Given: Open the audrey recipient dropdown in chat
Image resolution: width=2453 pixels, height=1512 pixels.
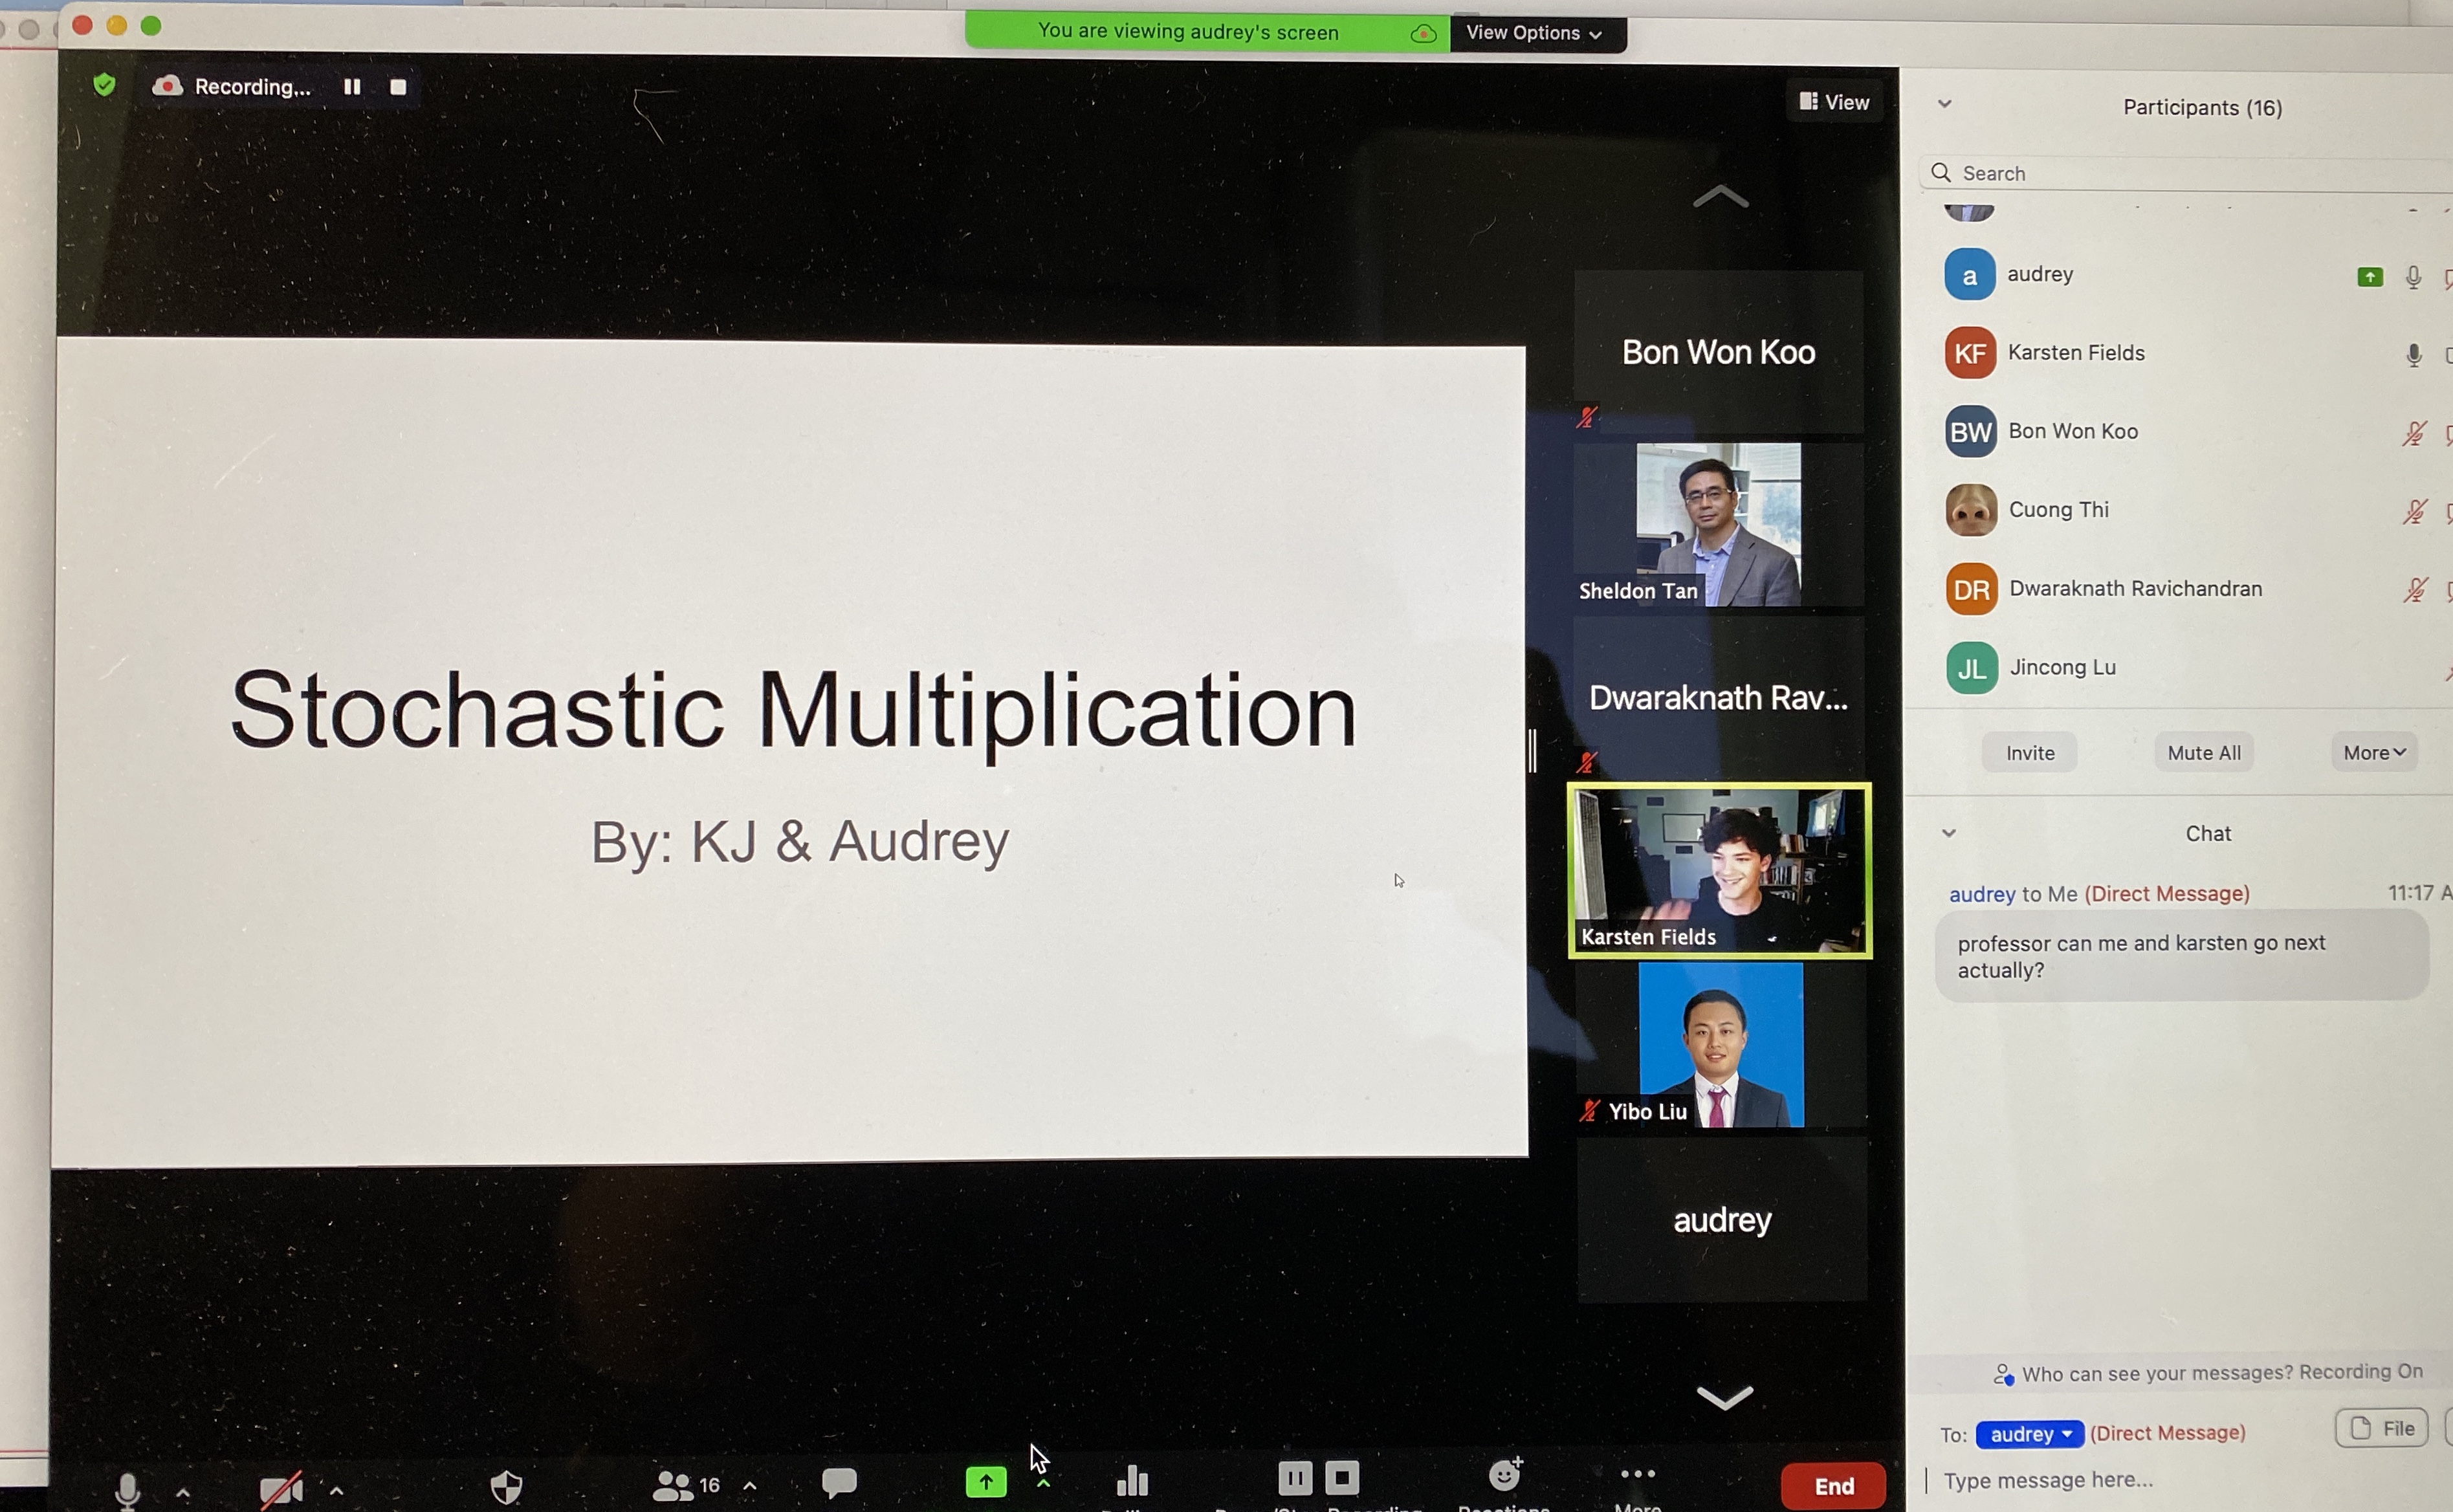Looking at the screenshot, I should [2029, 1434].
